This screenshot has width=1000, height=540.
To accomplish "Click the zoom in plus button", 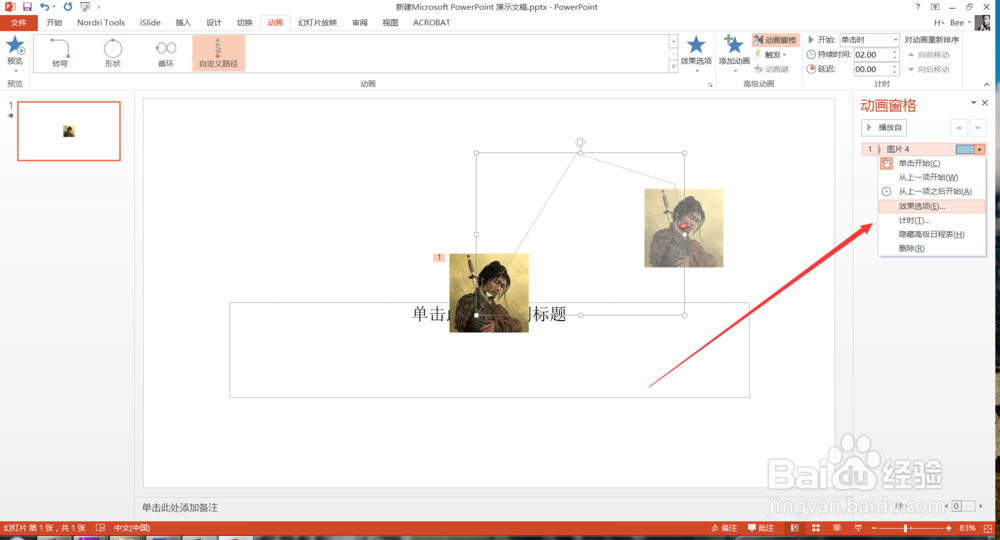I will coord(949,528).
